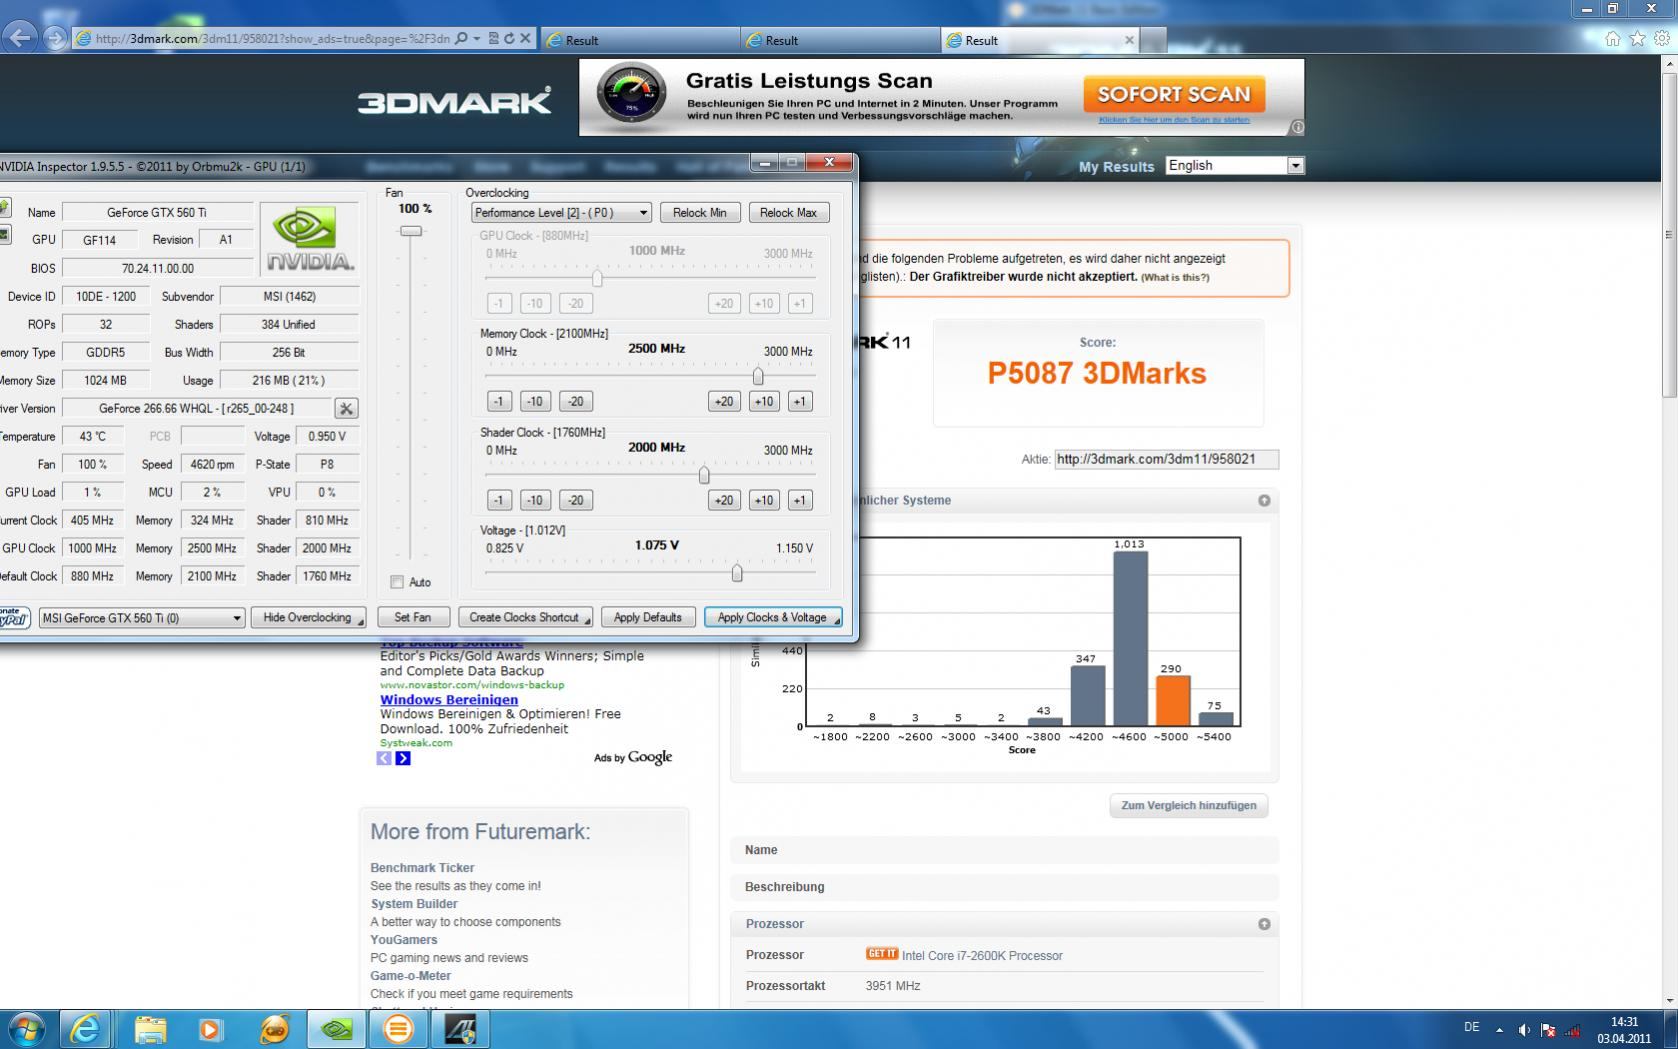
Task: Close the active Result tab
Action: tap(1129, 40)
